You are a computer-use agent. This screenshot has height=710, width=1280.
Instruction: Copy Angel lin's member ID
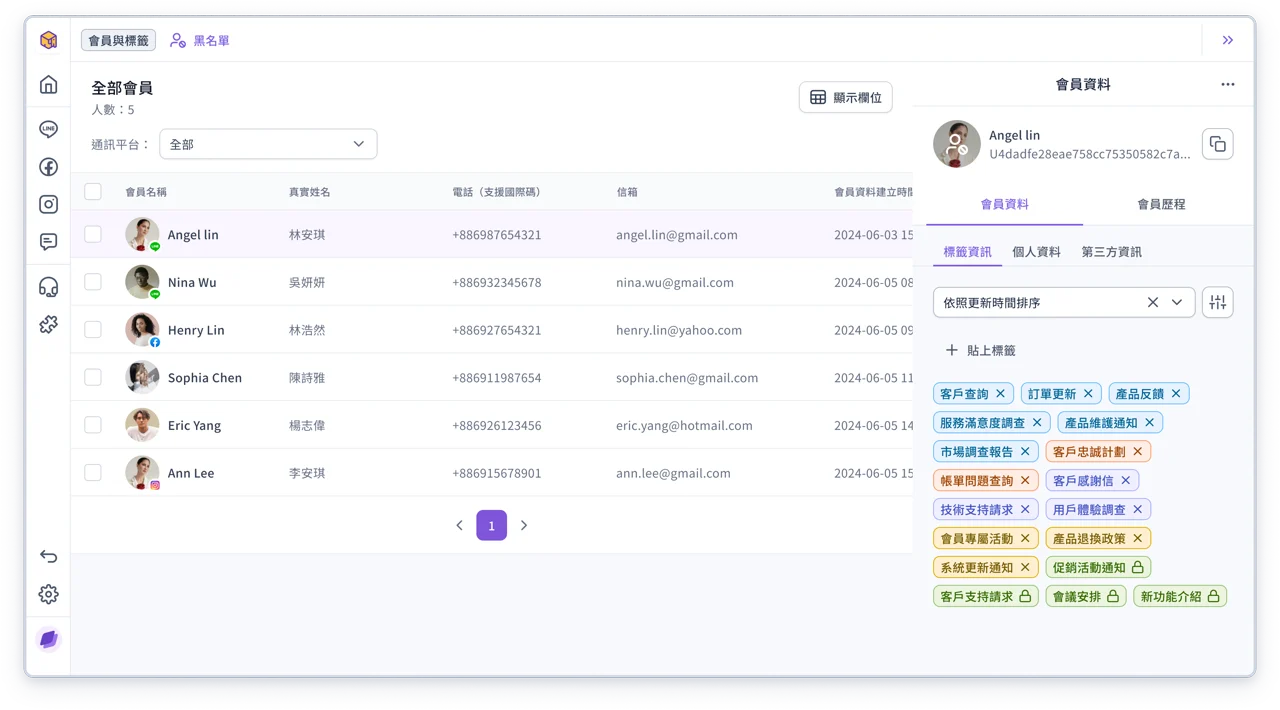(x=1217, y=144)
